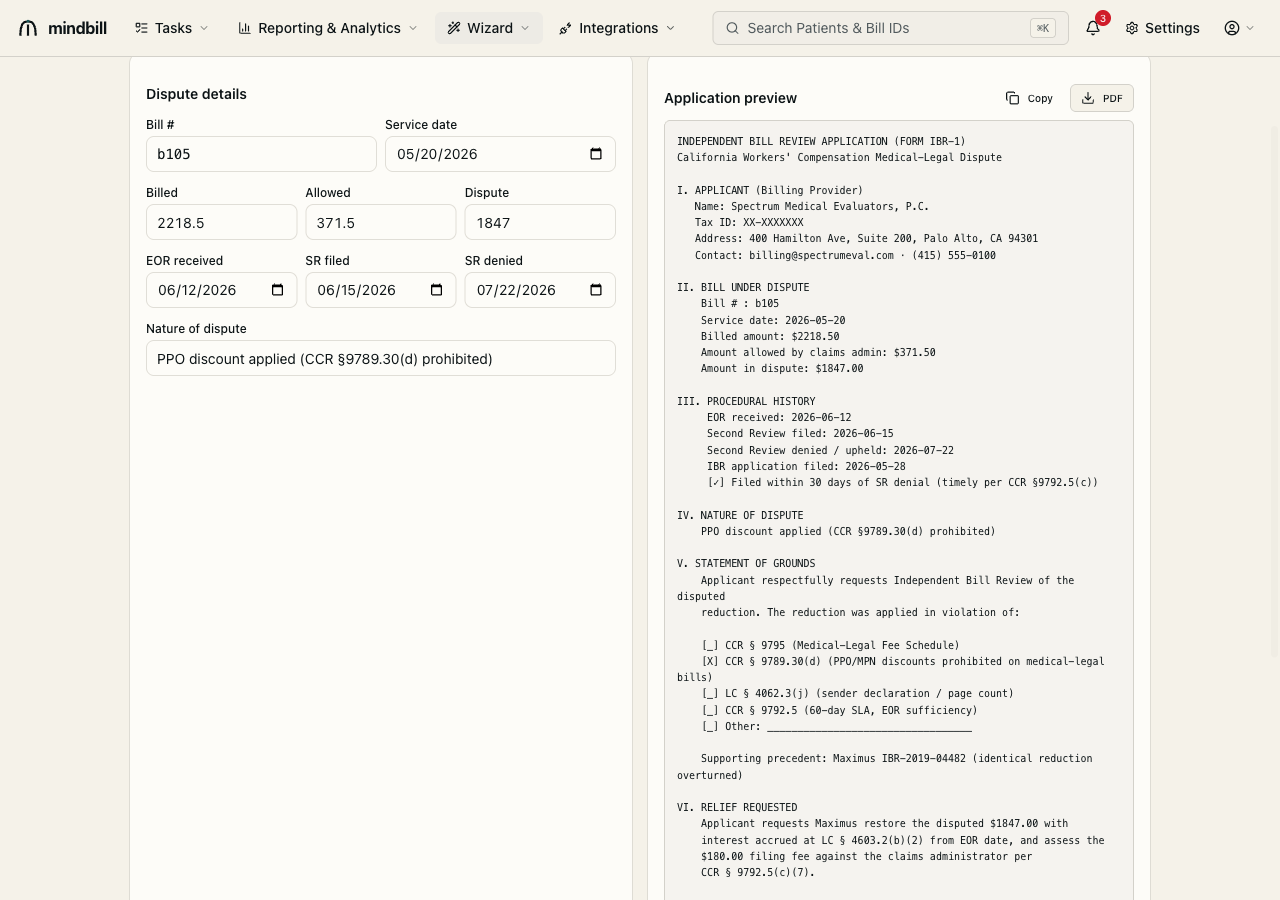Image resolution: width=1280 pixels, height=900 pixels.
Task: Click the search magnifier icon
Action: [x=733, y=28]
